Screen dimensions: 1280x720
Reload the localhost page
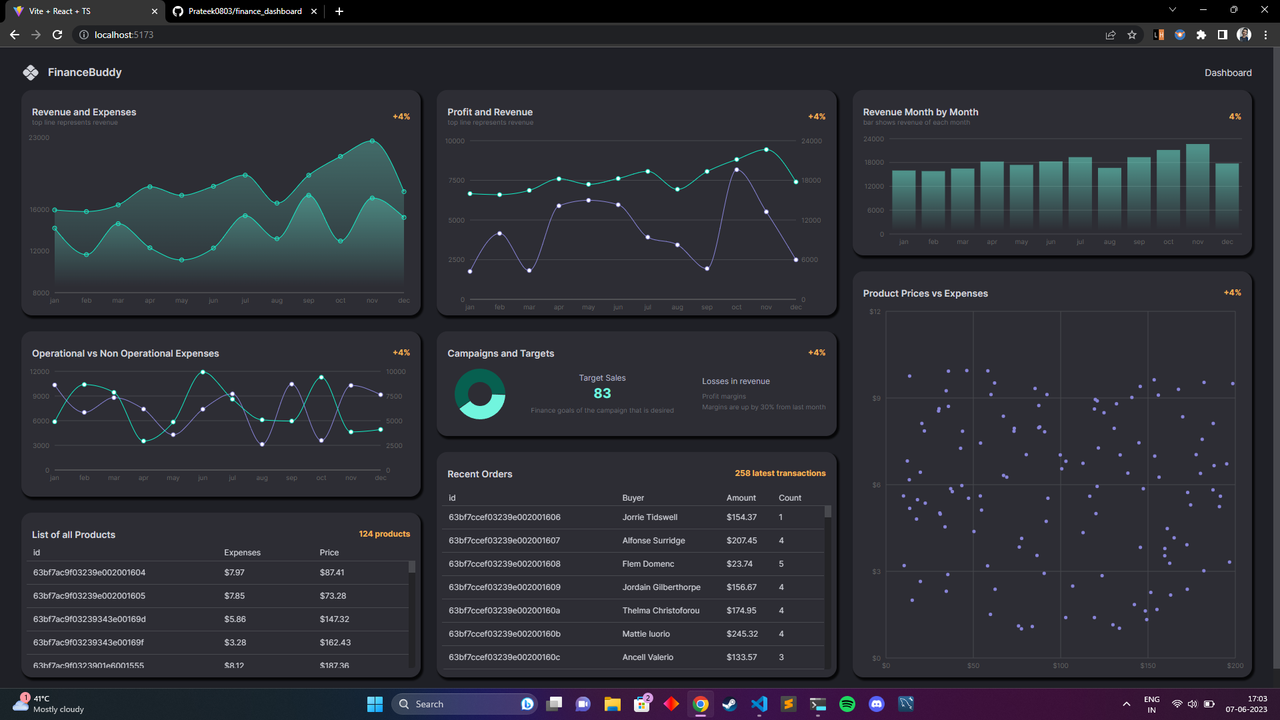[57, 35]
